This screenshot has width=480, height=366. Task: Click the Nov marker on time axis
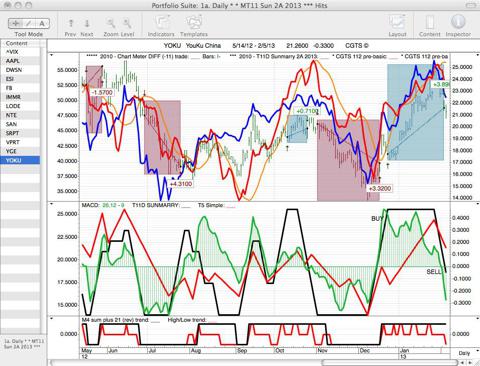click(x=322, y=351)
